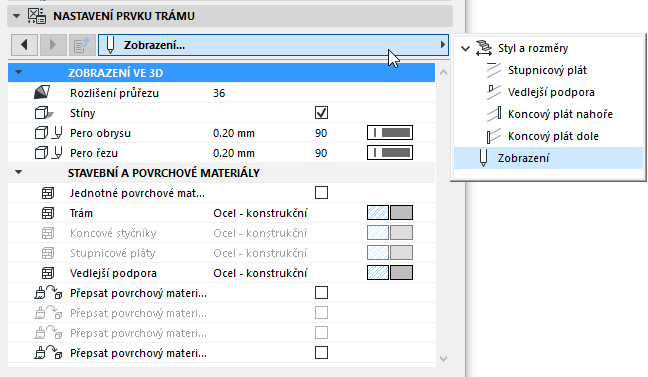The image size is (648, 377).
Task: Click Pero řezu pen number 90
Action: (321, 153)
